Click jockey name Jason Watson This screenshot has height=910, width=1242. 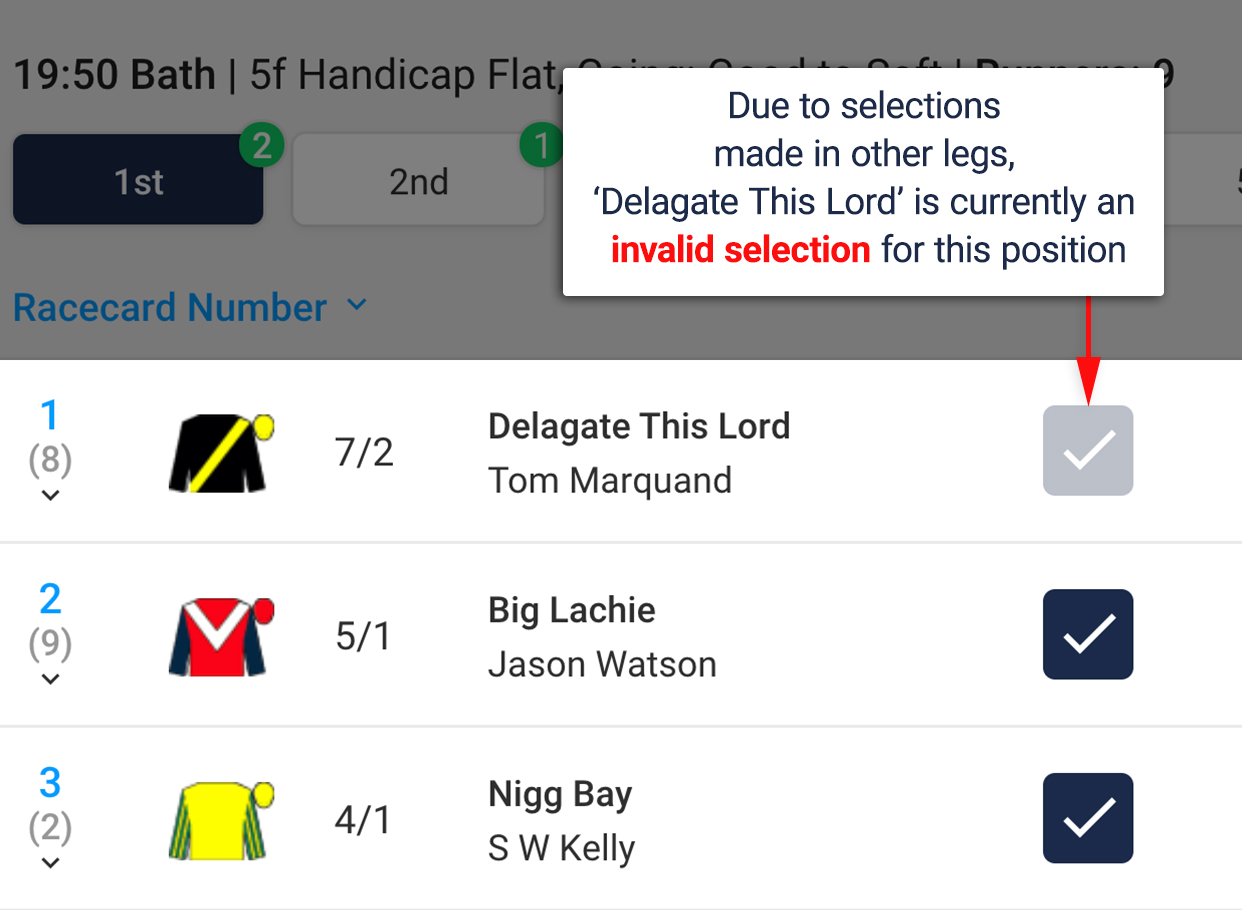pyautogui.click(x=602, y=665)
